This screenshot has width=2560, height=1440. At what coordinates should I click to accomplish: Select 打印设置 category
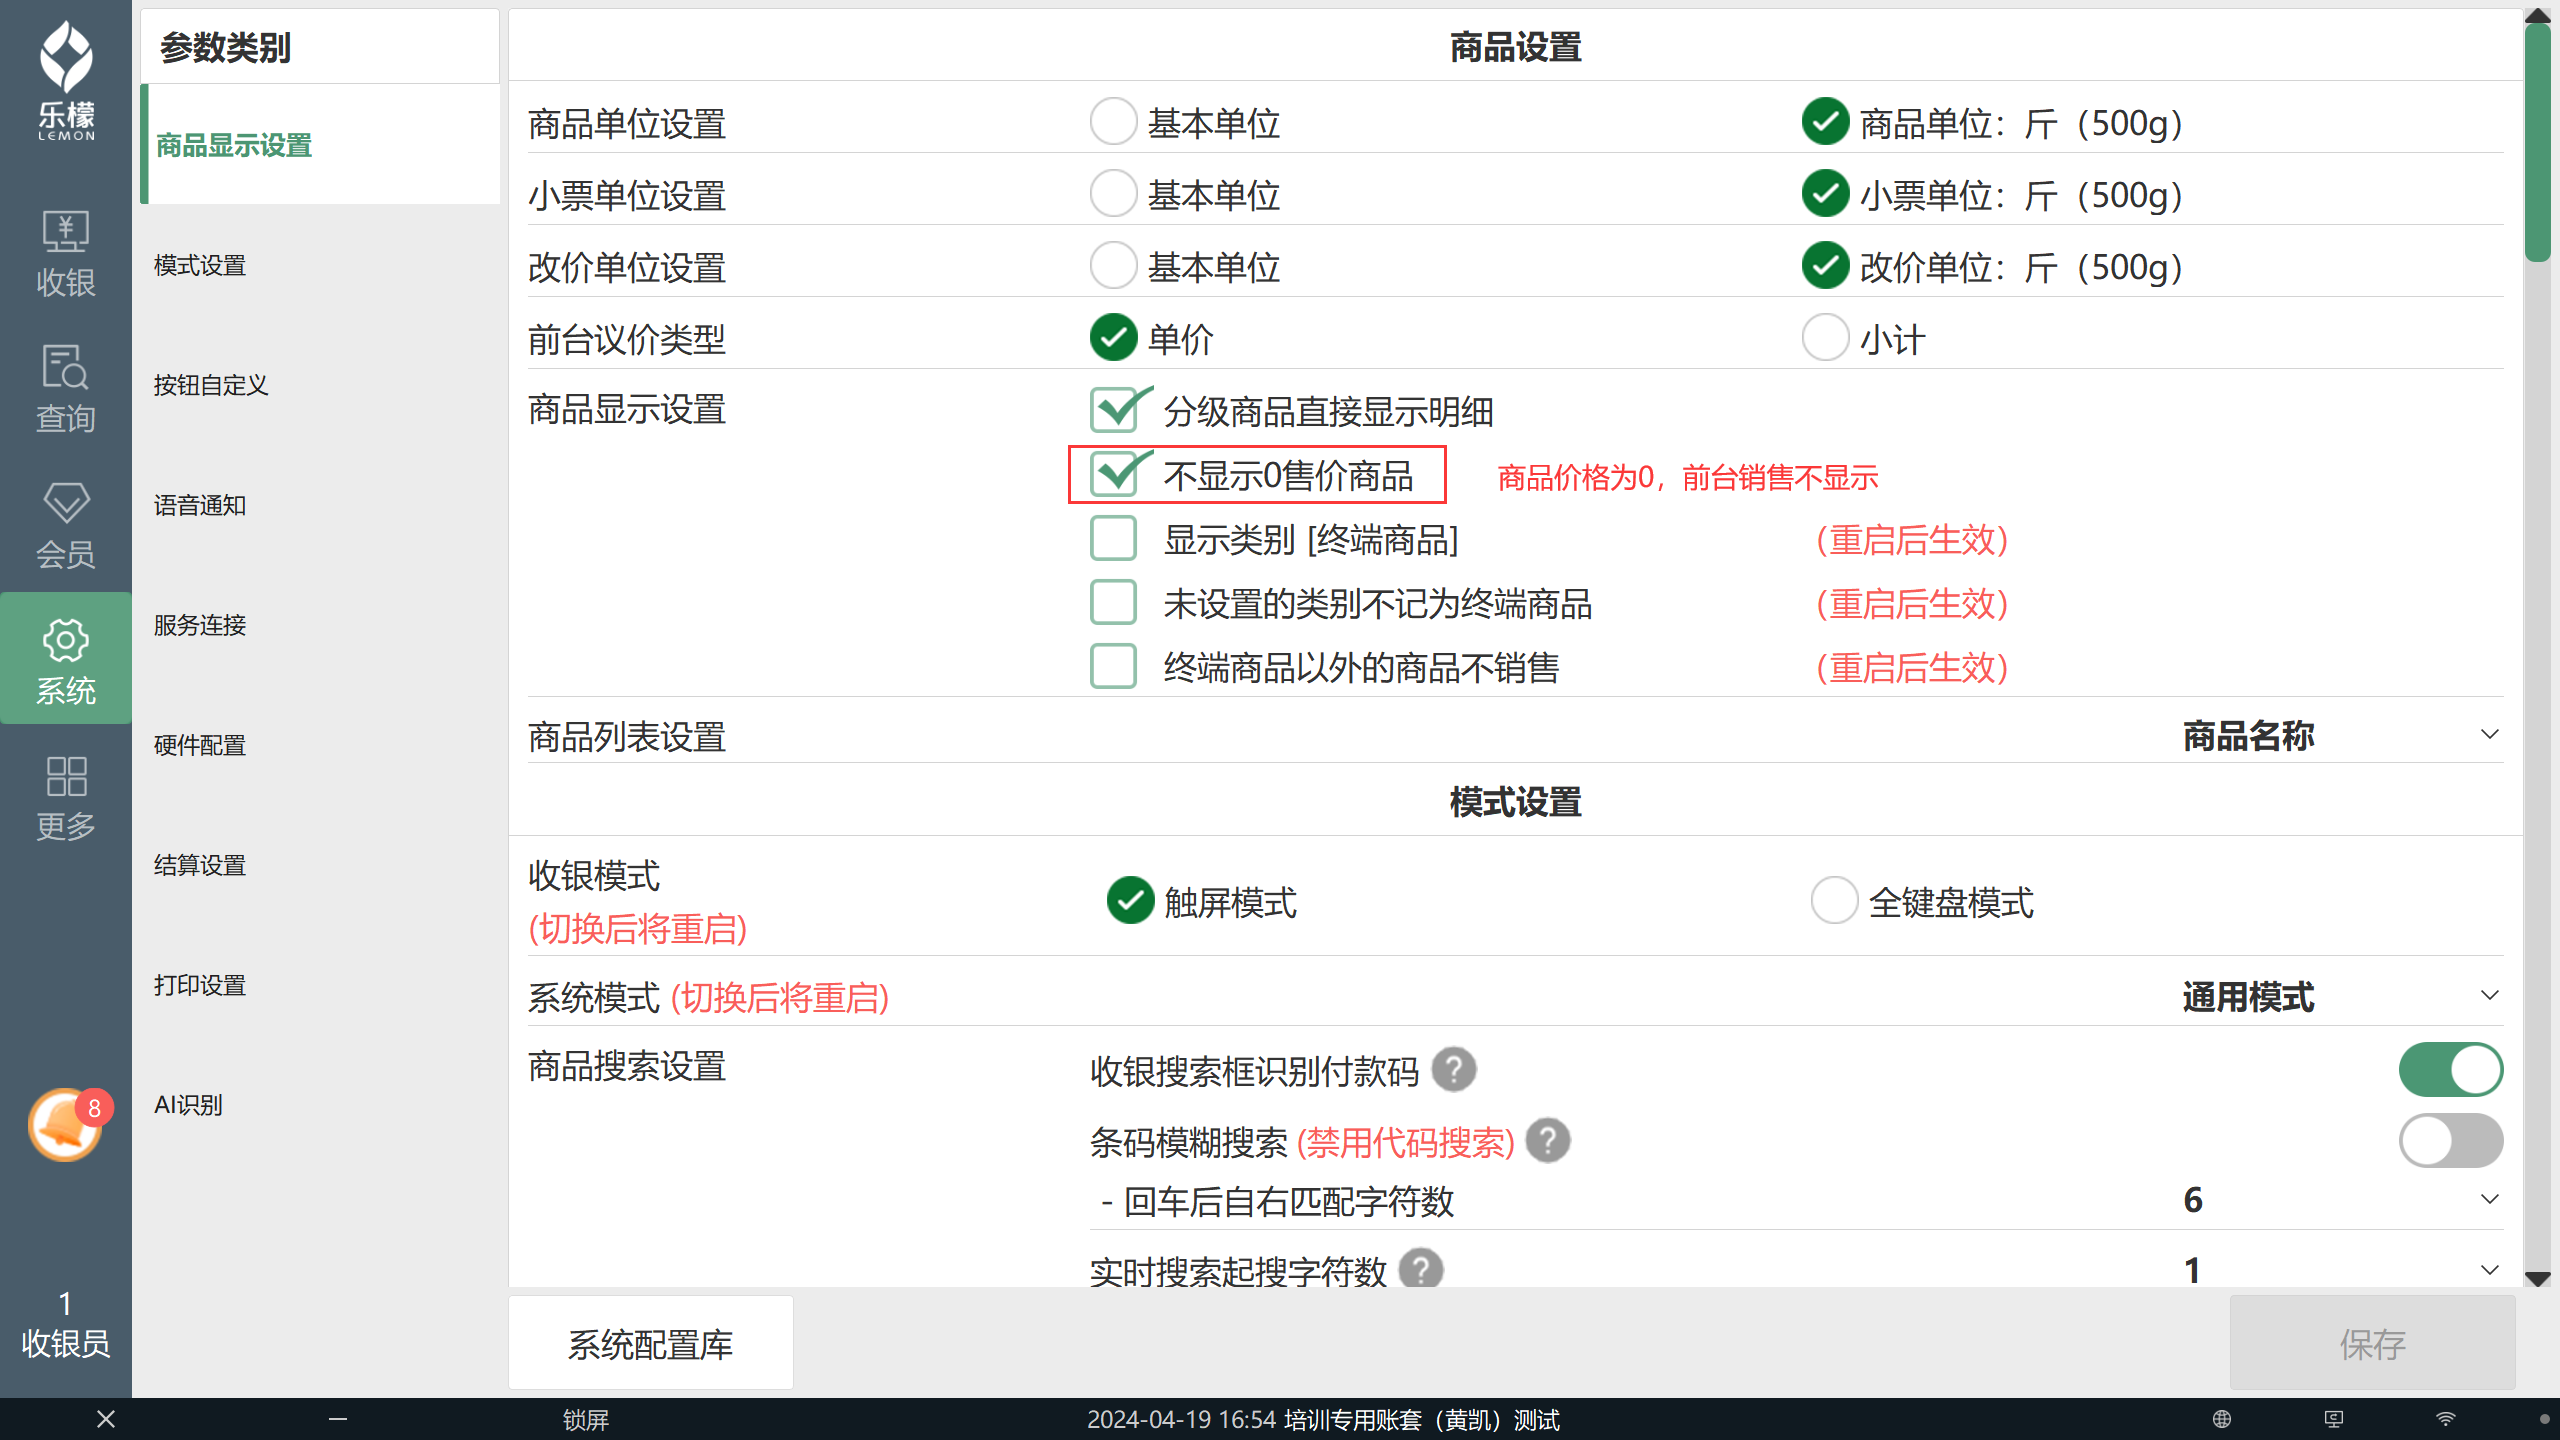coord(320,985)
